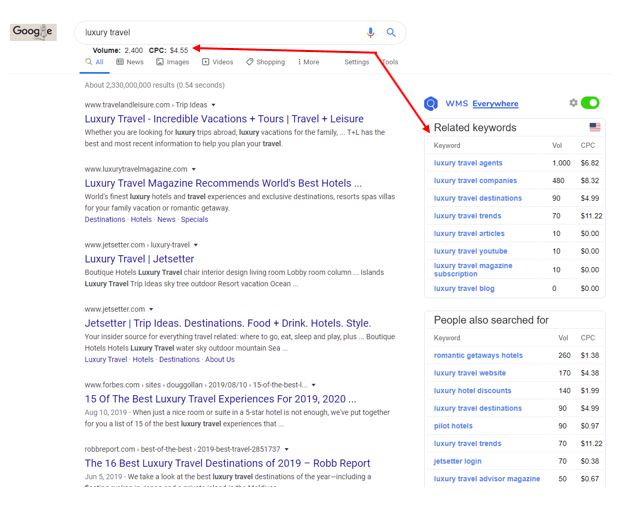The width and height of the screenshot is (628, 512).
Task: Click the '$1.38' CPC value
Action: (x=590, y=355)
